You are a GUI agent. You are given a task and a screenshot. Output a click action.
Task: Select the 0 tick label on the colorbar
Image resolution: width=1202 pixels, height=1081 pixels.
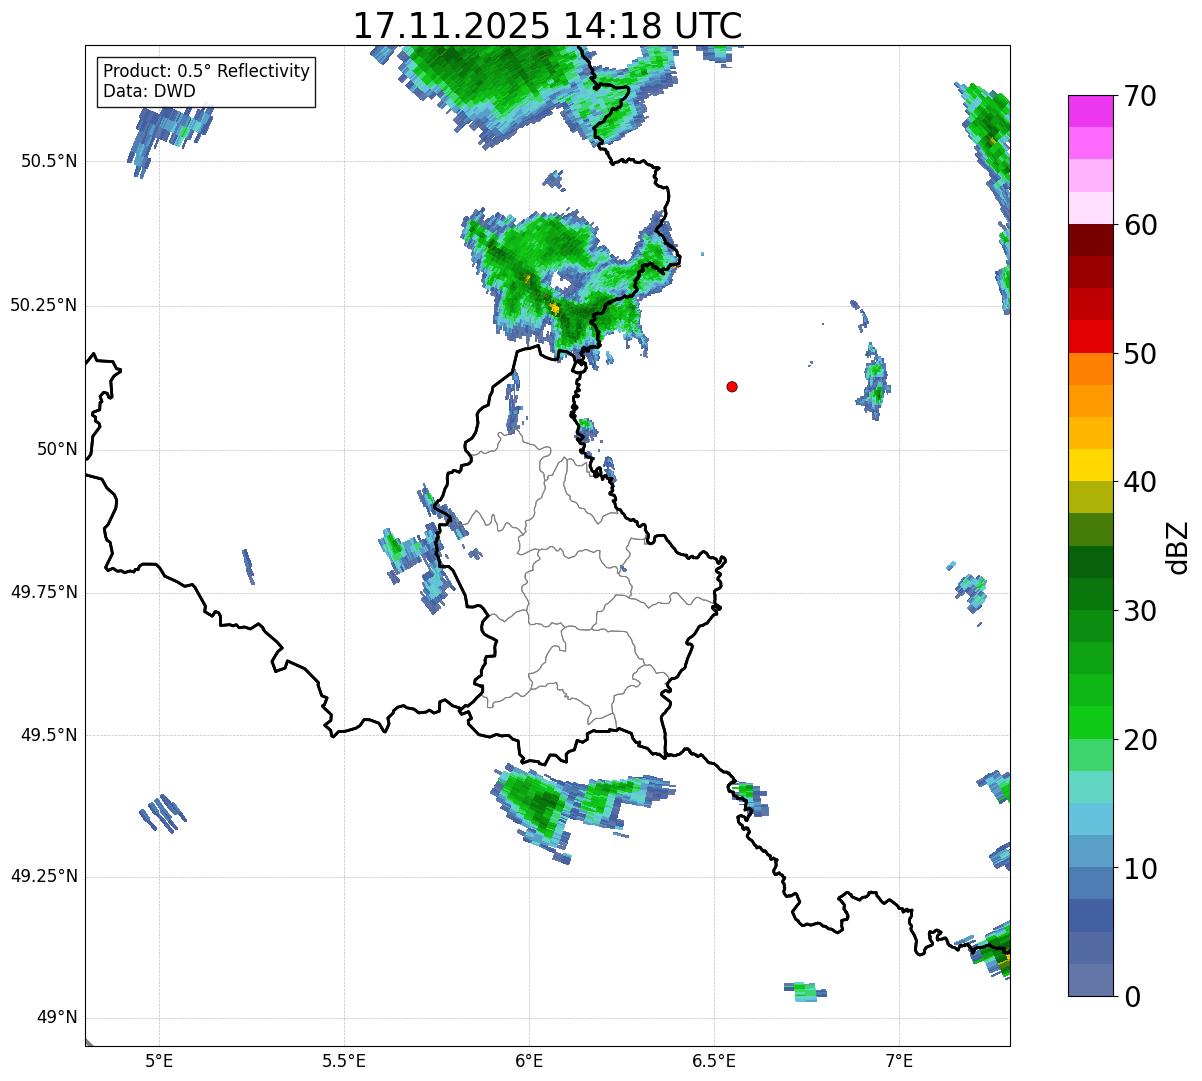[1131, 997]
